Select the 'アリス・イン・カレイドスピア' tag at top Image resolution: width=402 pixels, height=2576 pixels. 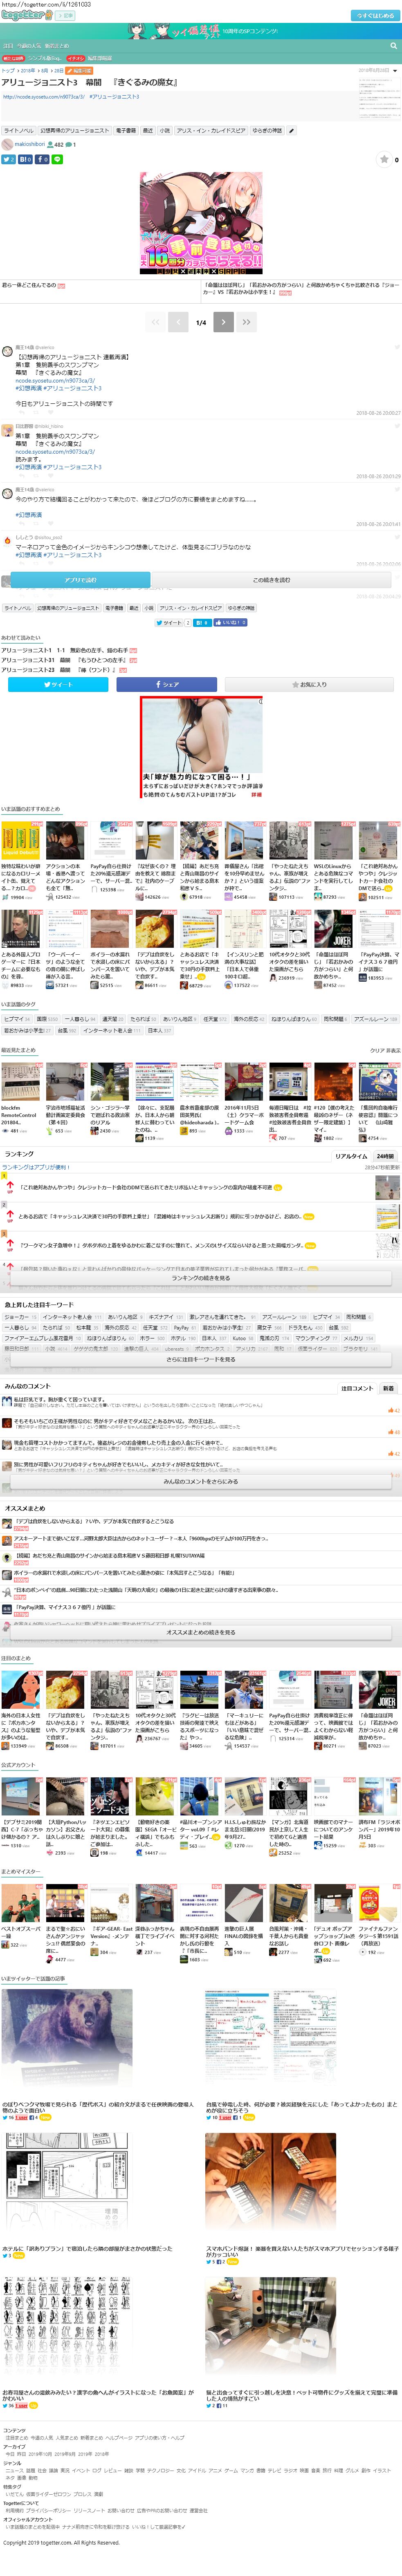coord(211,131)
